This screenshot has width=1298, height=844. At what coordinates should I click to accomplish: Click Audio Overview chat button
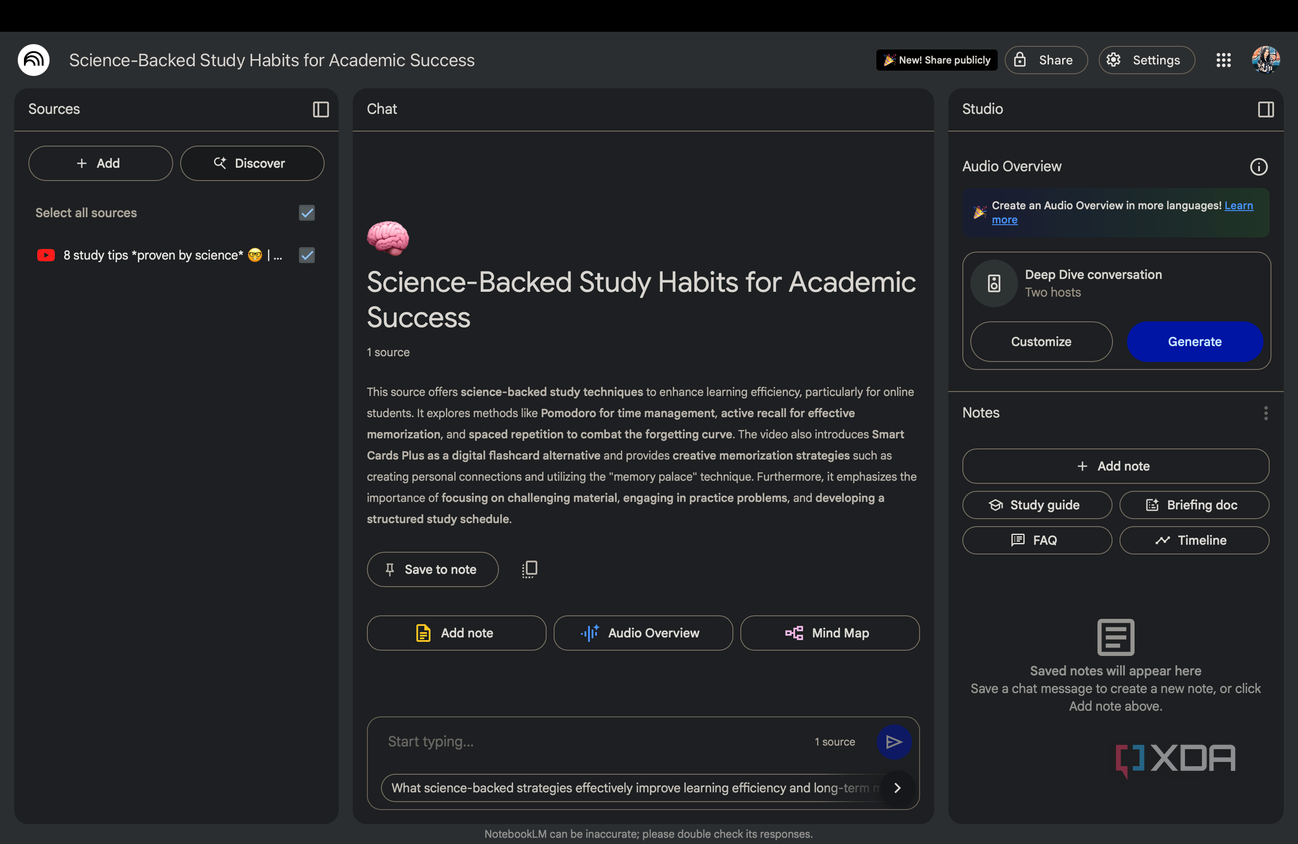643,633
